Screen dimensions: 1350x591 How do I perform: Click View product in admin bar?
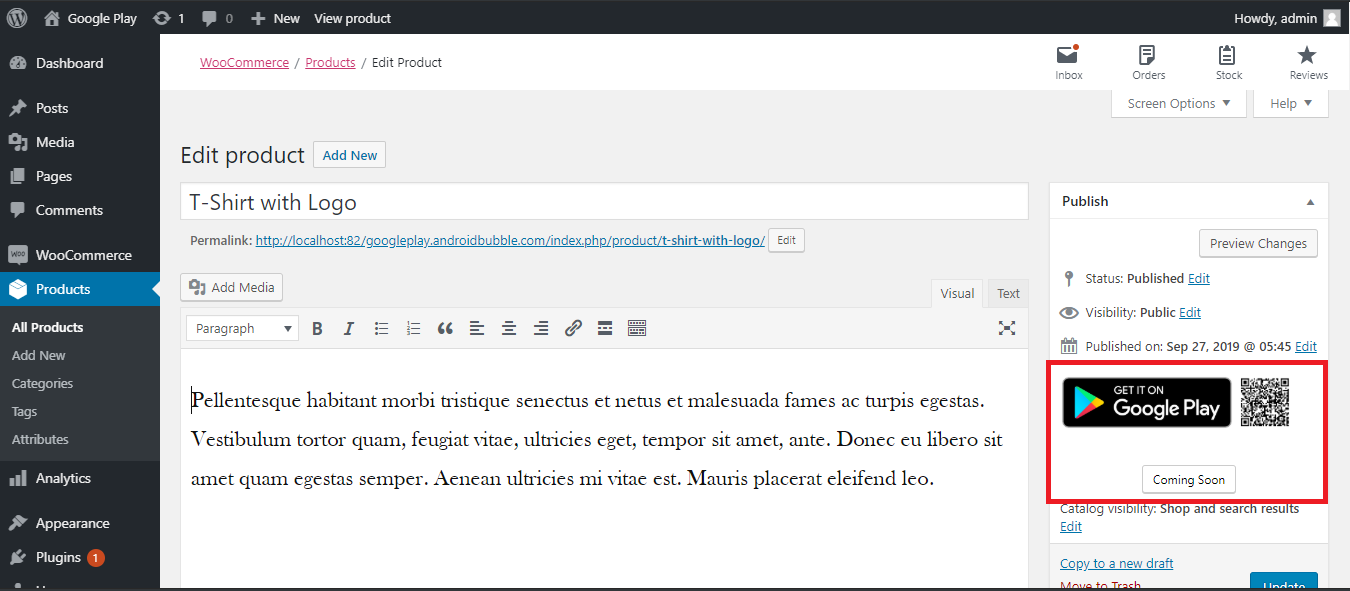click(x=352, y=18)
